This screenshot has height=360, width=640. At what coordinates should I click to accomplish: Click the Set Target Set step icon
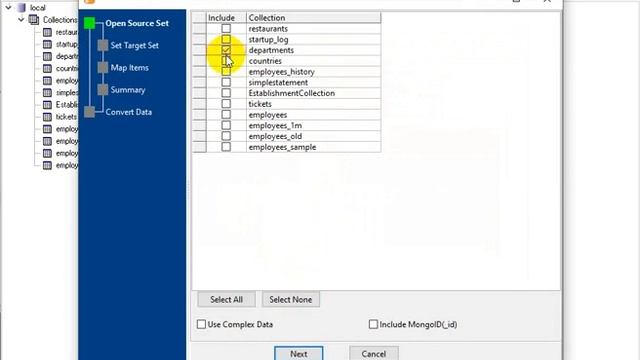103,45
